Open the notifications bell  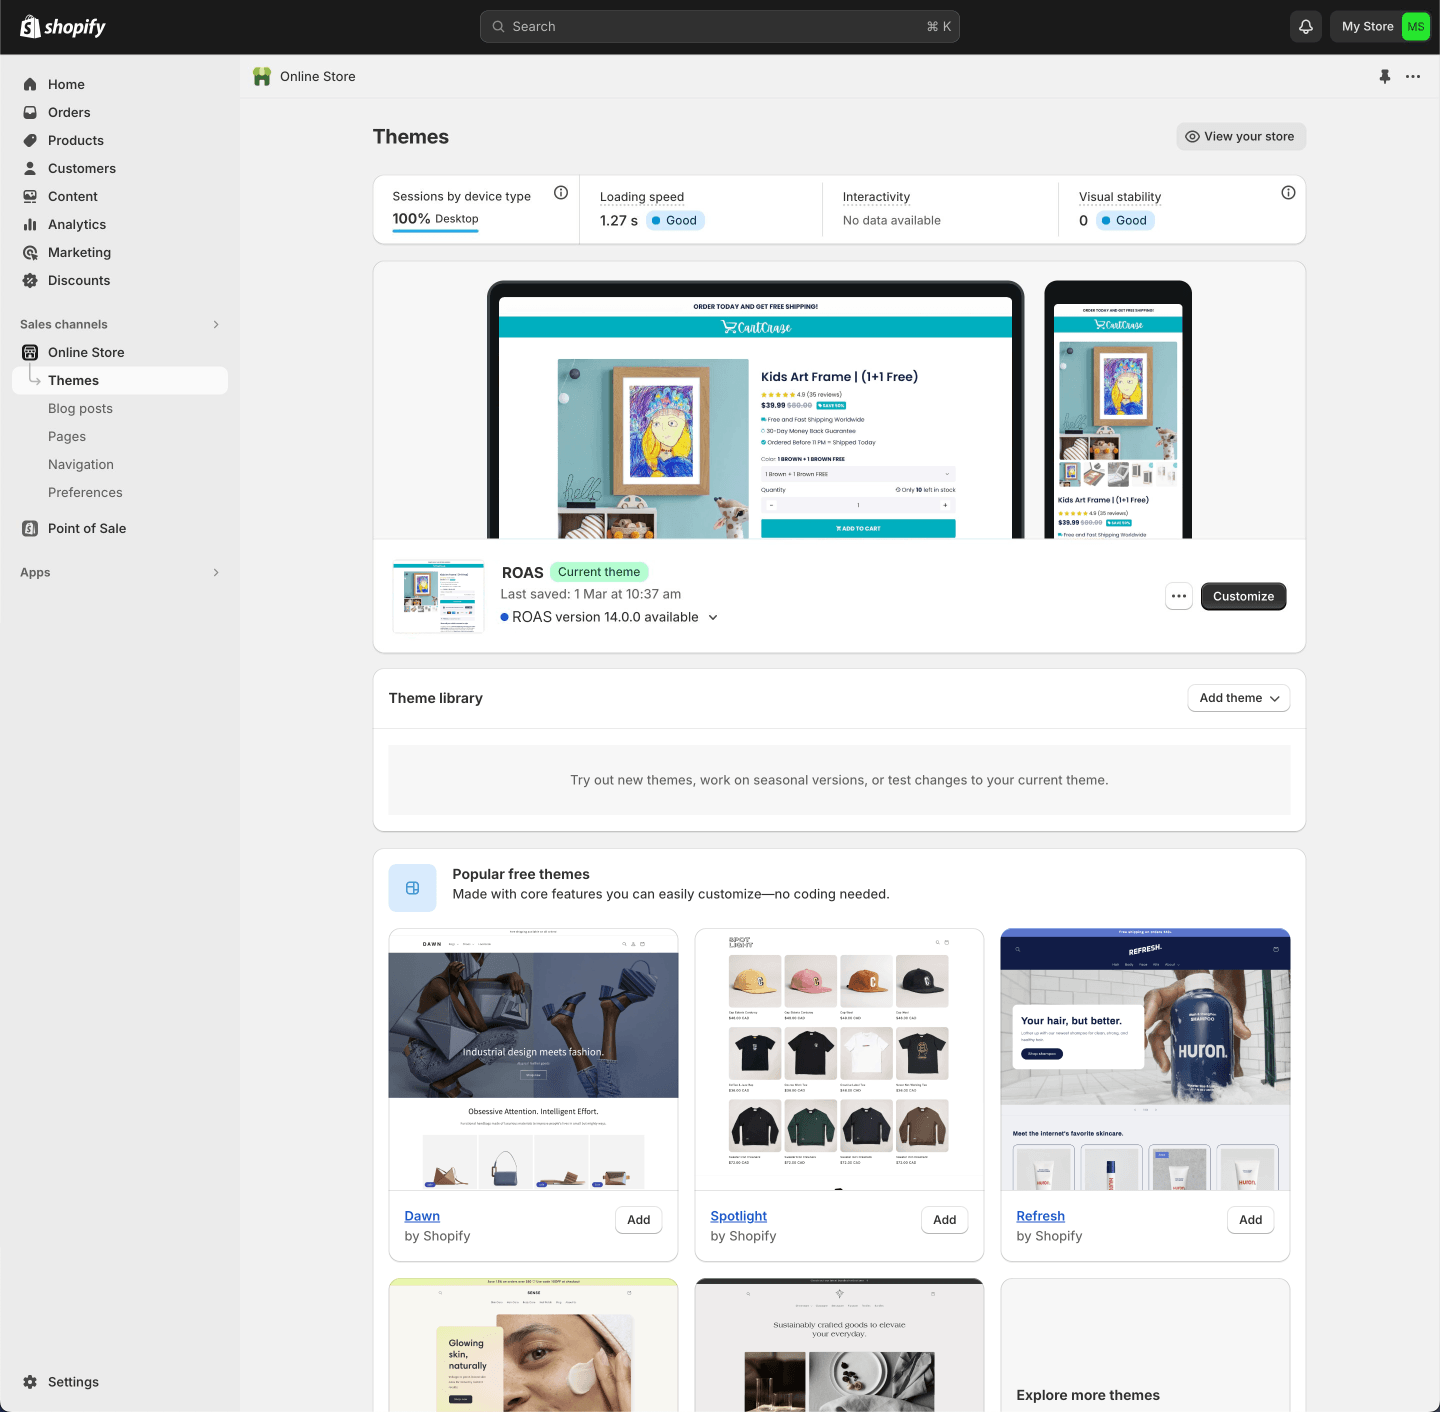[x=1305, y=26]
